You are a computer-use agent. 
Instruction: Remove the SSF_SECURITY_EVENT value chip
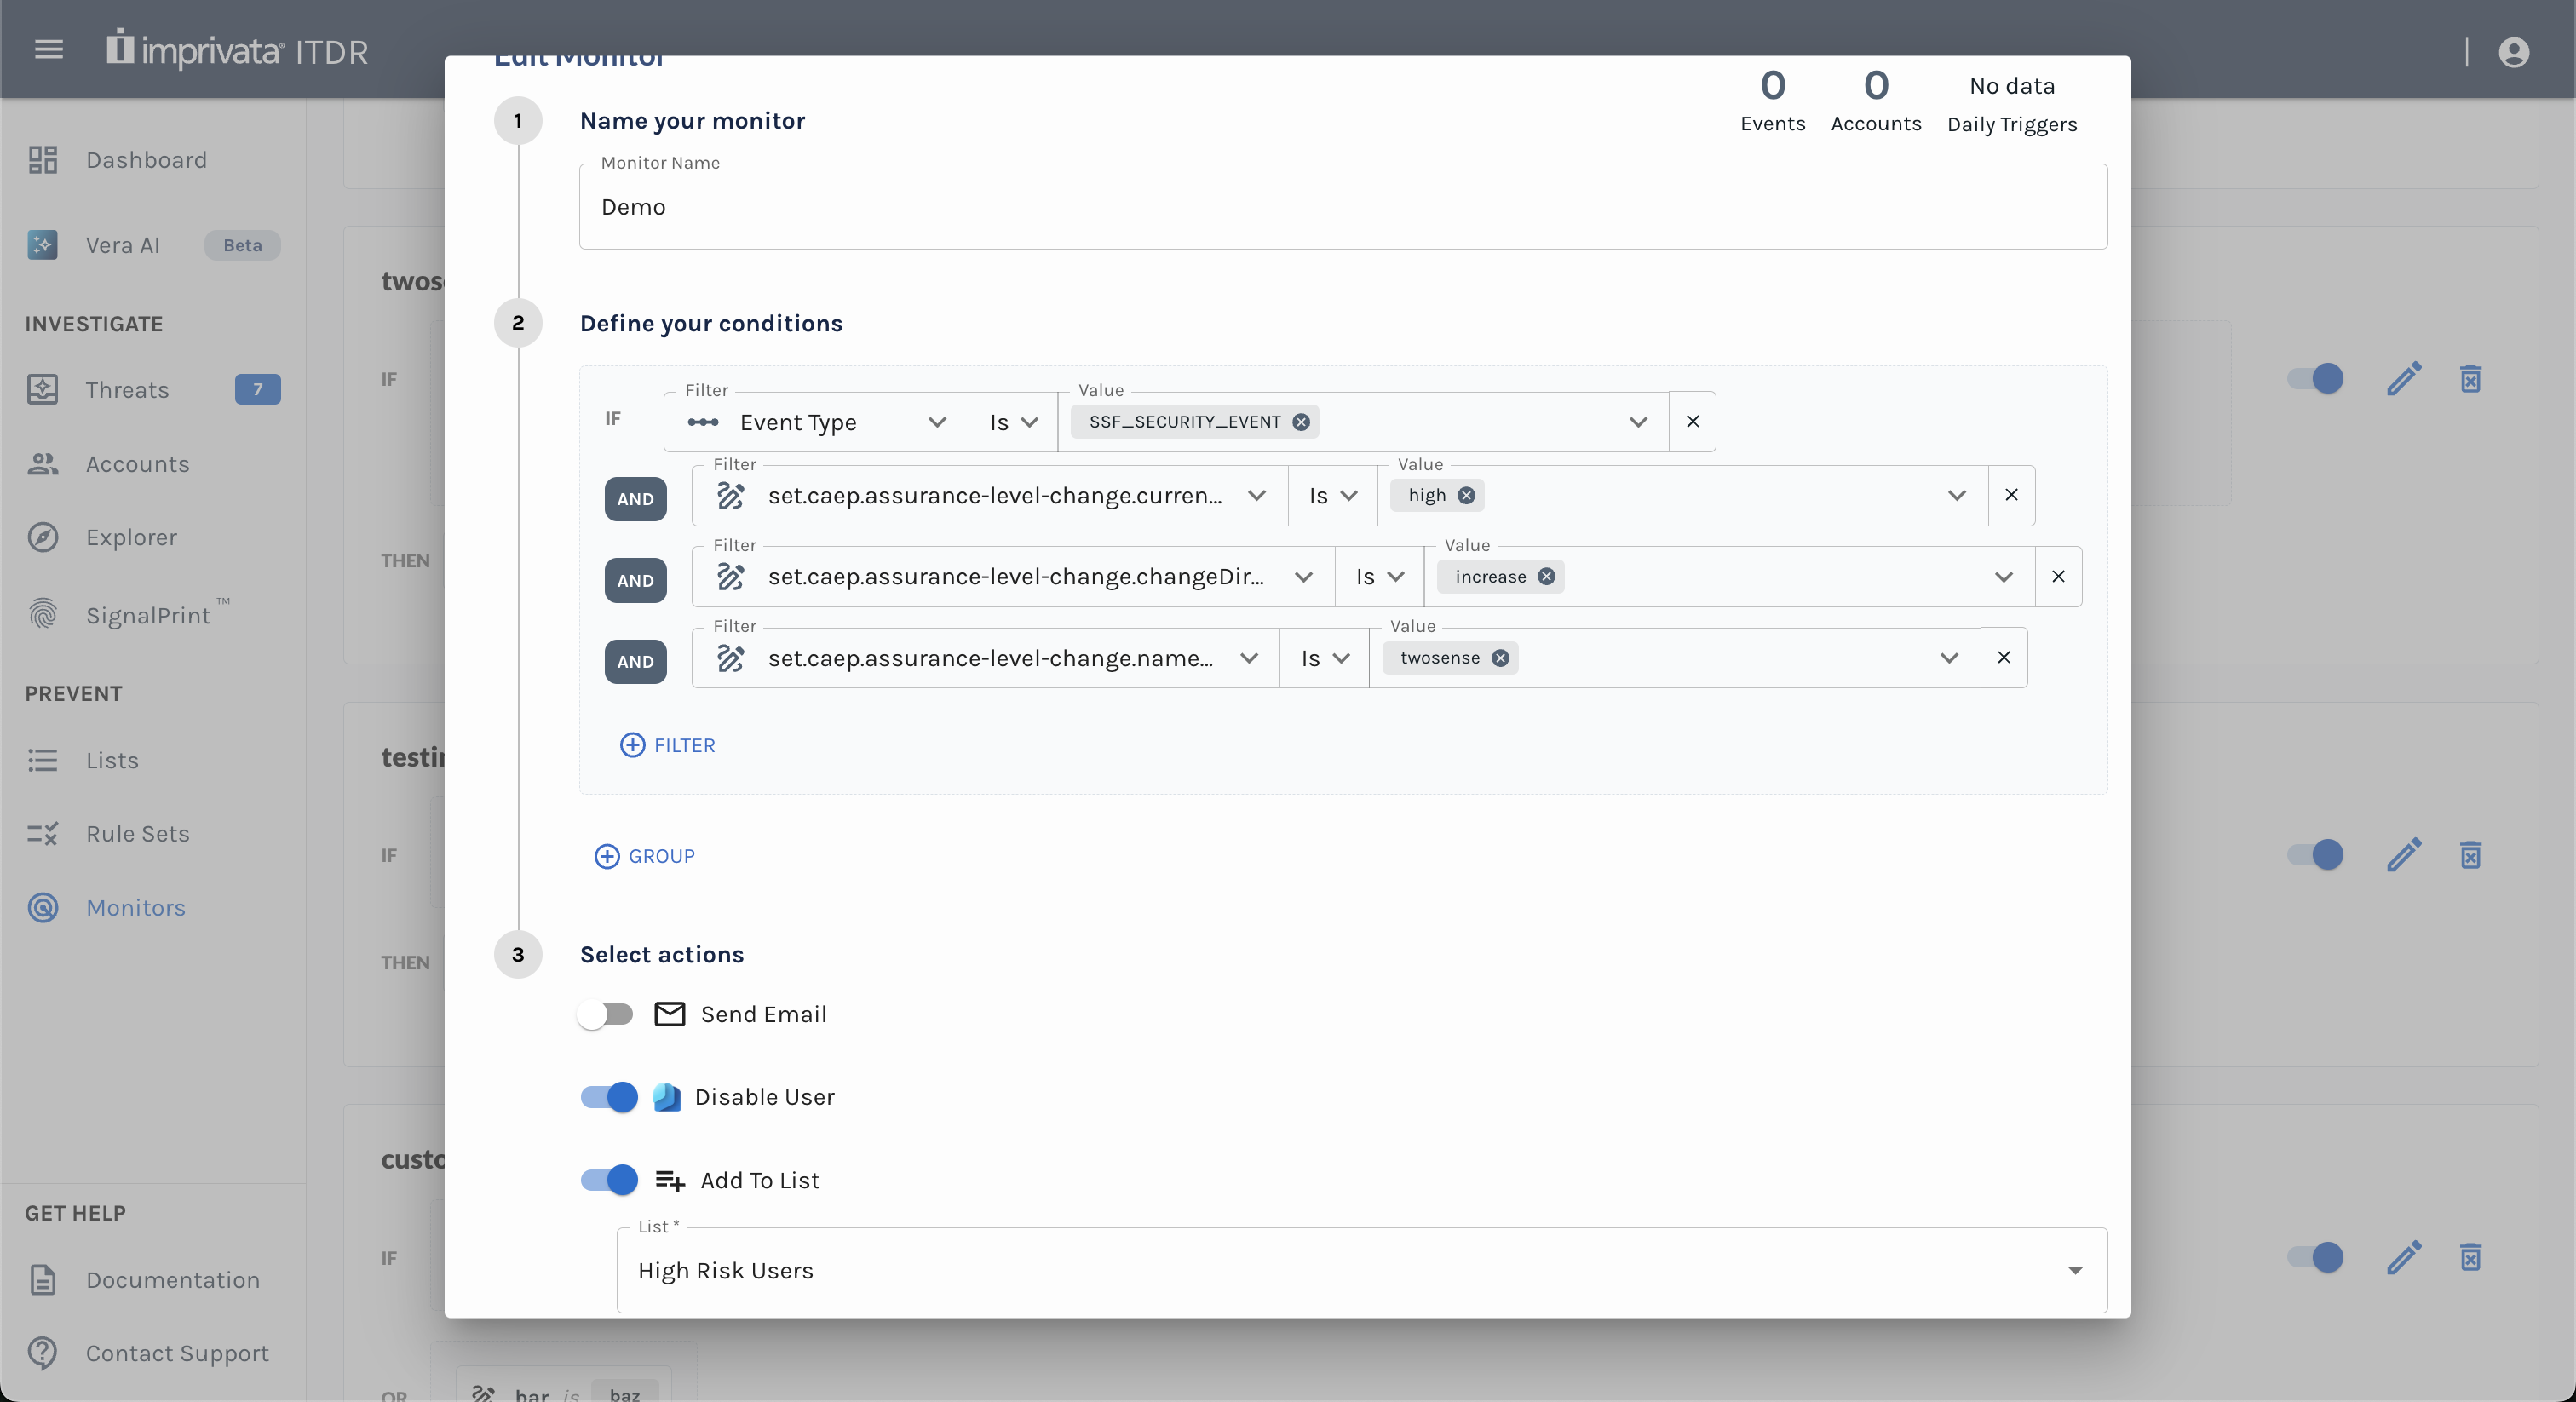click(x=1301, y=422)
